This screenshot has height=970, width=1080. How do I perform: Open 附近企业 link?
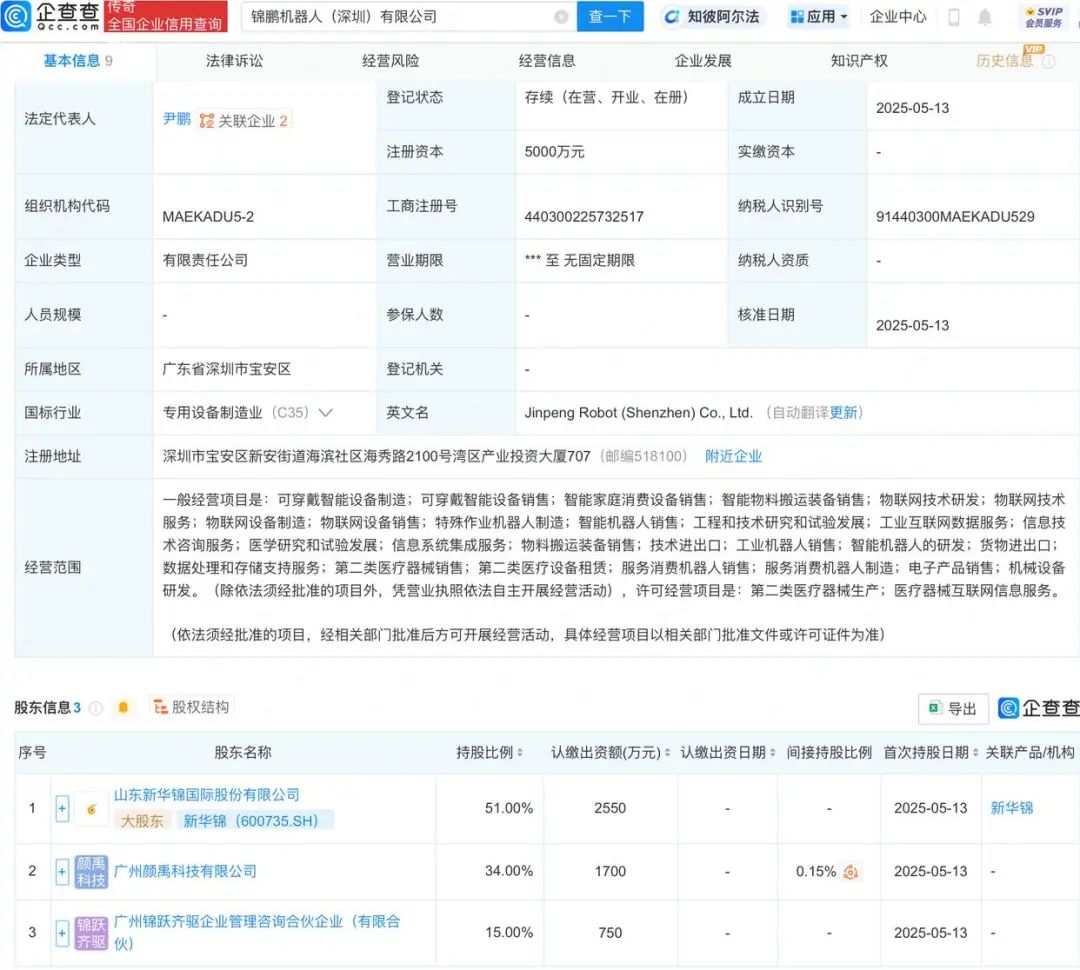click(733, 456)
